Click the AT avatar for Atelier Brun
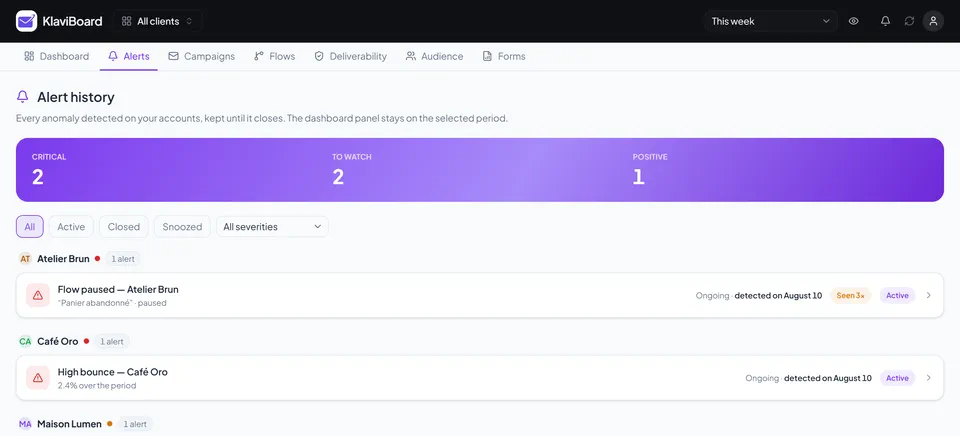960x436 pixels. coord(25,259)
